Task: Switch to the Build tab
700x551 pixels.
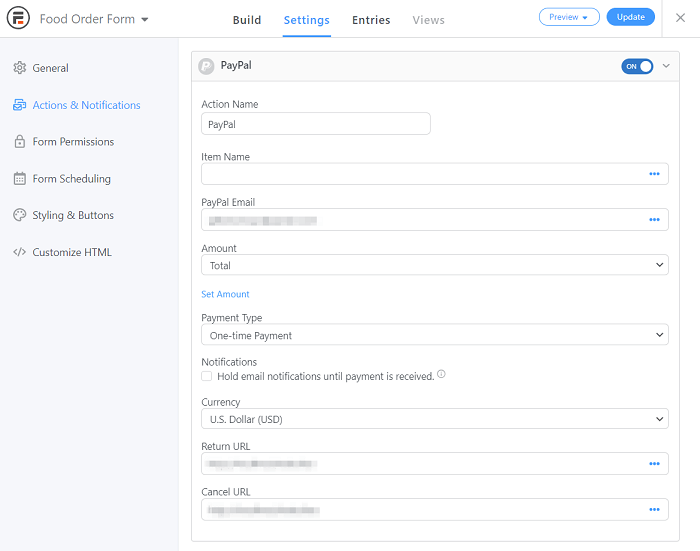Action: pyautogui.click(x=247, y=20)
